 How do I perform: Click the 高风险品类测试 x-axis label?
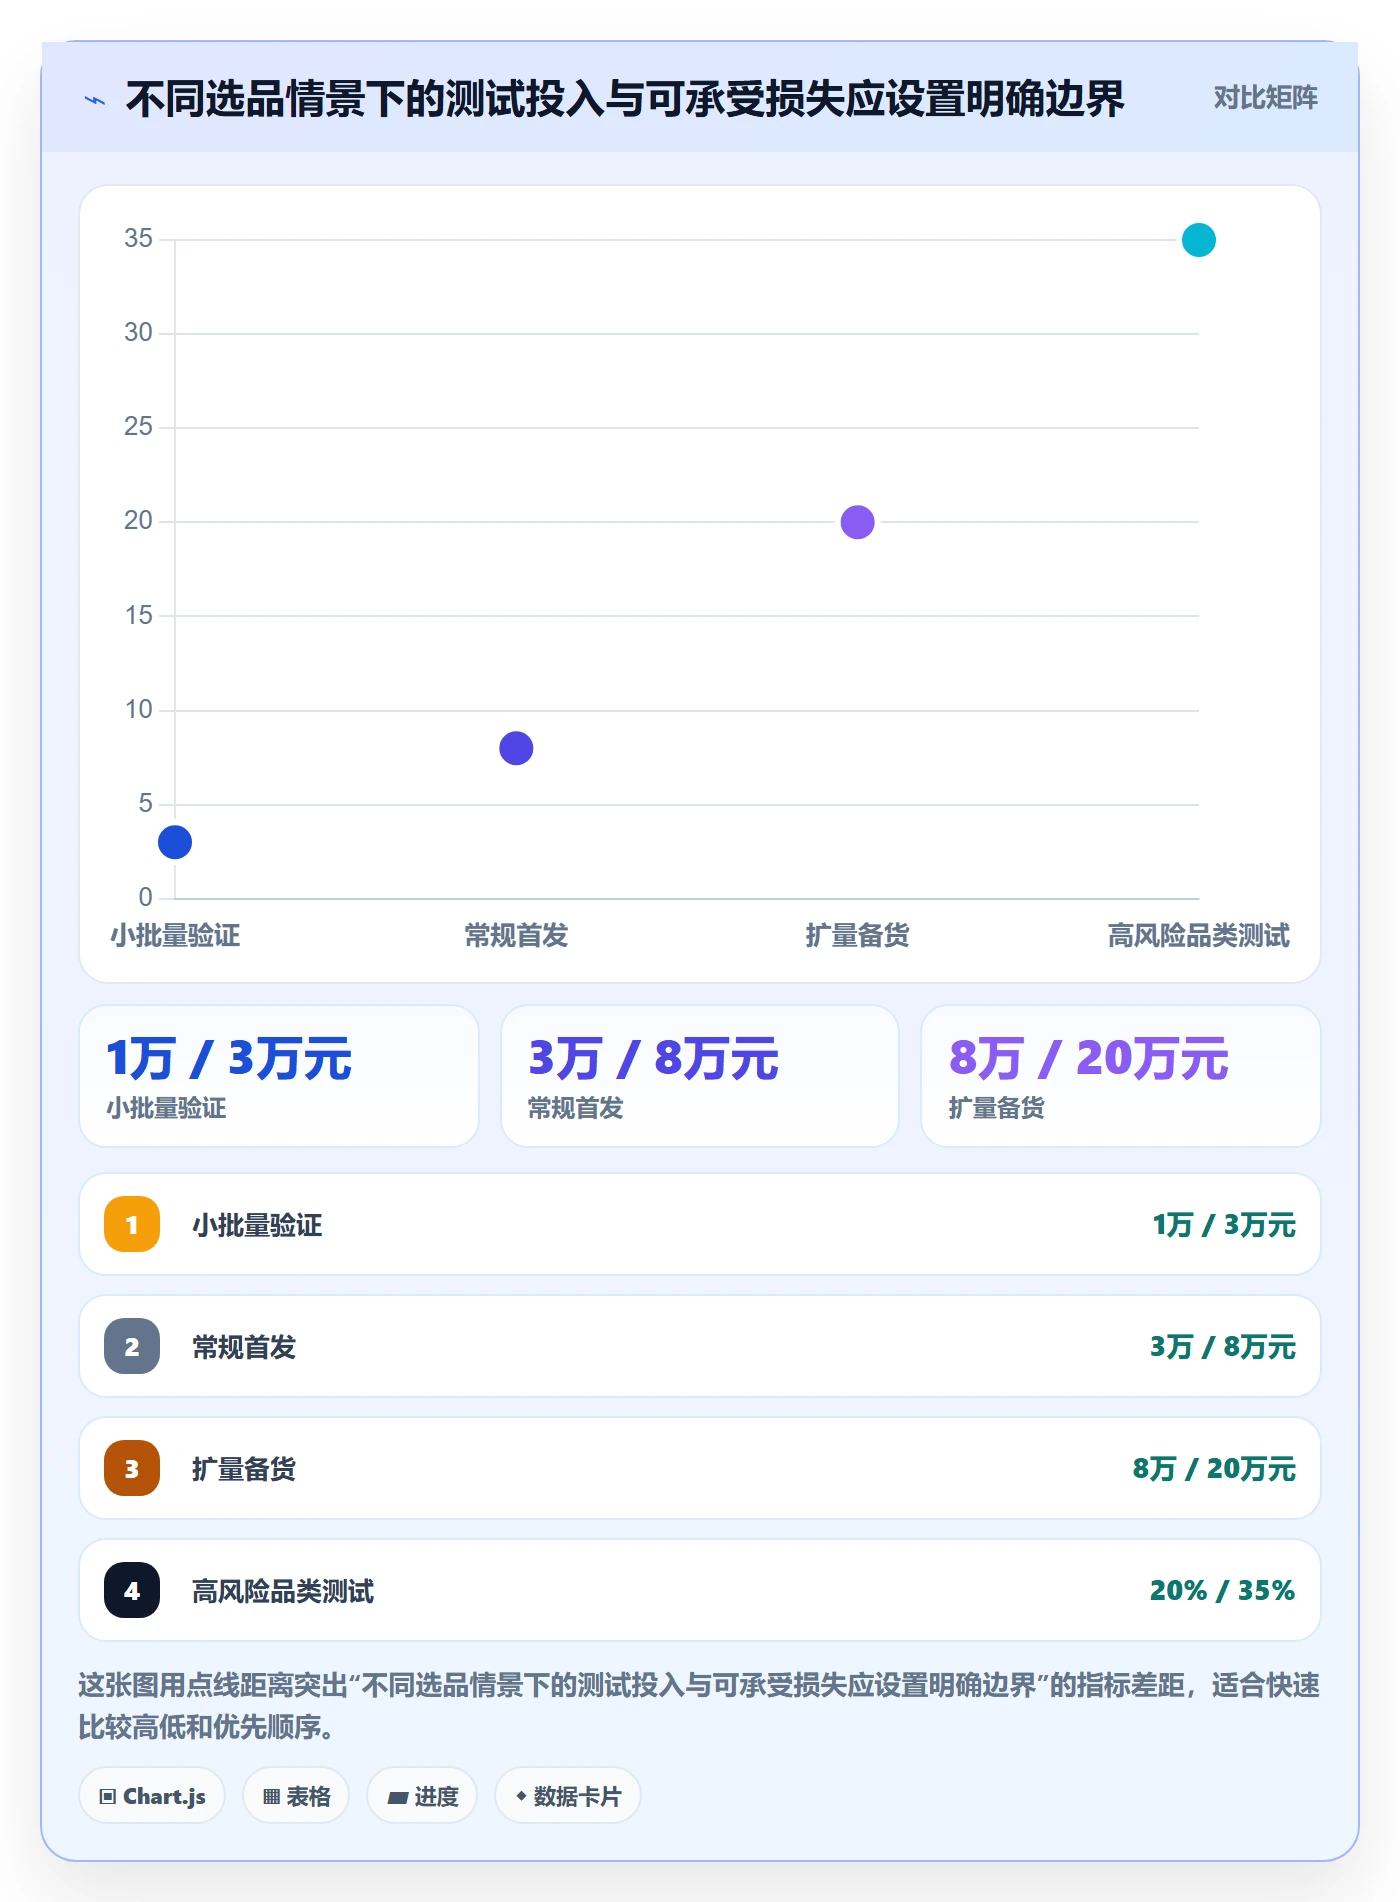(1198, 936)
